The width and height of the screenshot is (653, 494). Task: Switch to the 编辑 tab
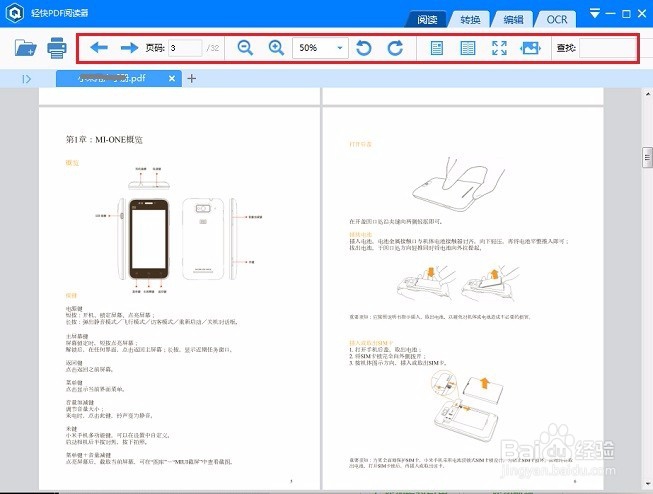[x=513, y=19]
